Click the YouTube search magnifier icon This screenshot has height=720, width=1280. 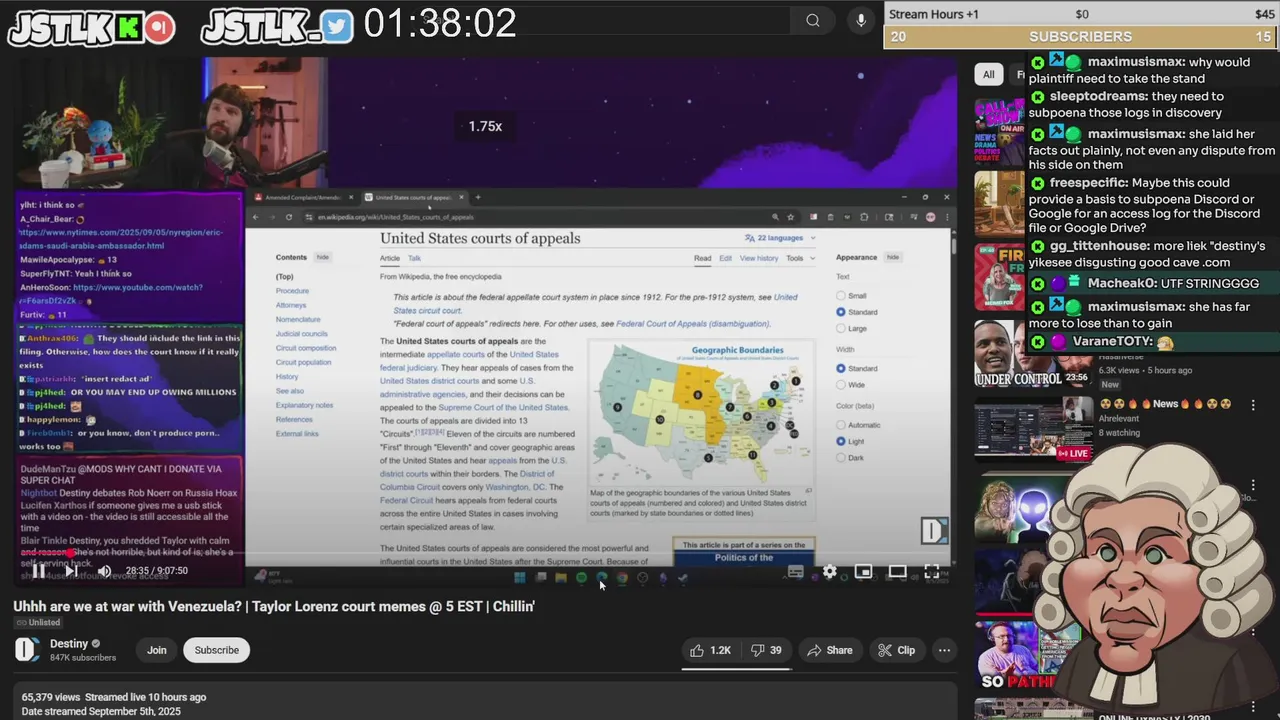pyautogui.click(x=813, y=20)
